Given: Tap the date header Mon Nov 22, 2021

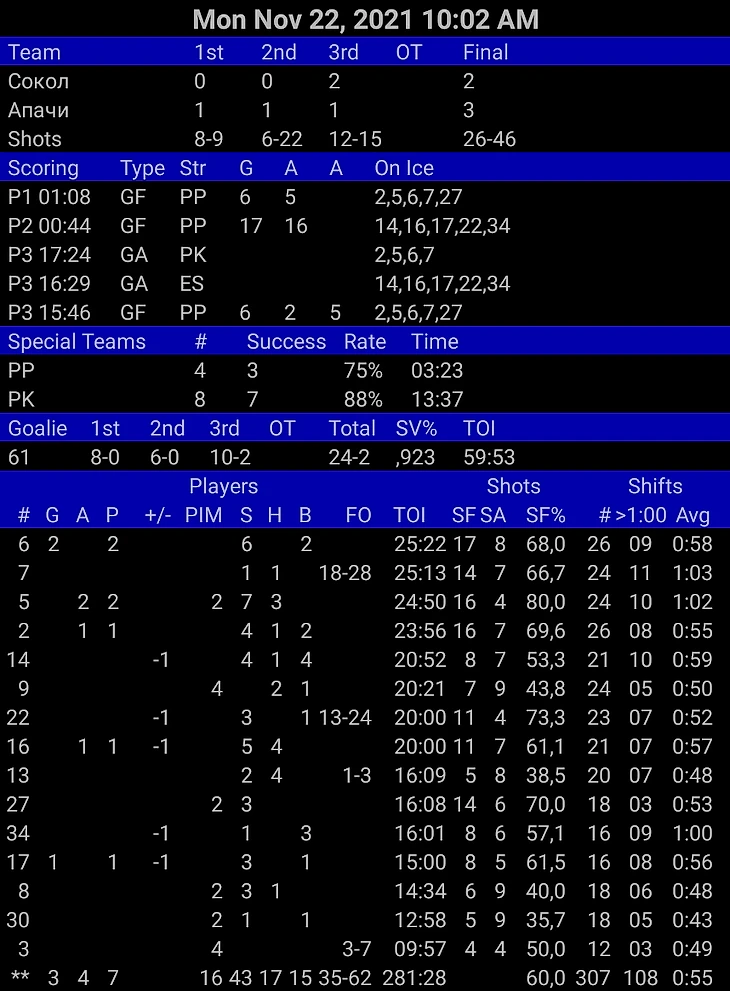Looking at the screenshot, I should [365, 19].
